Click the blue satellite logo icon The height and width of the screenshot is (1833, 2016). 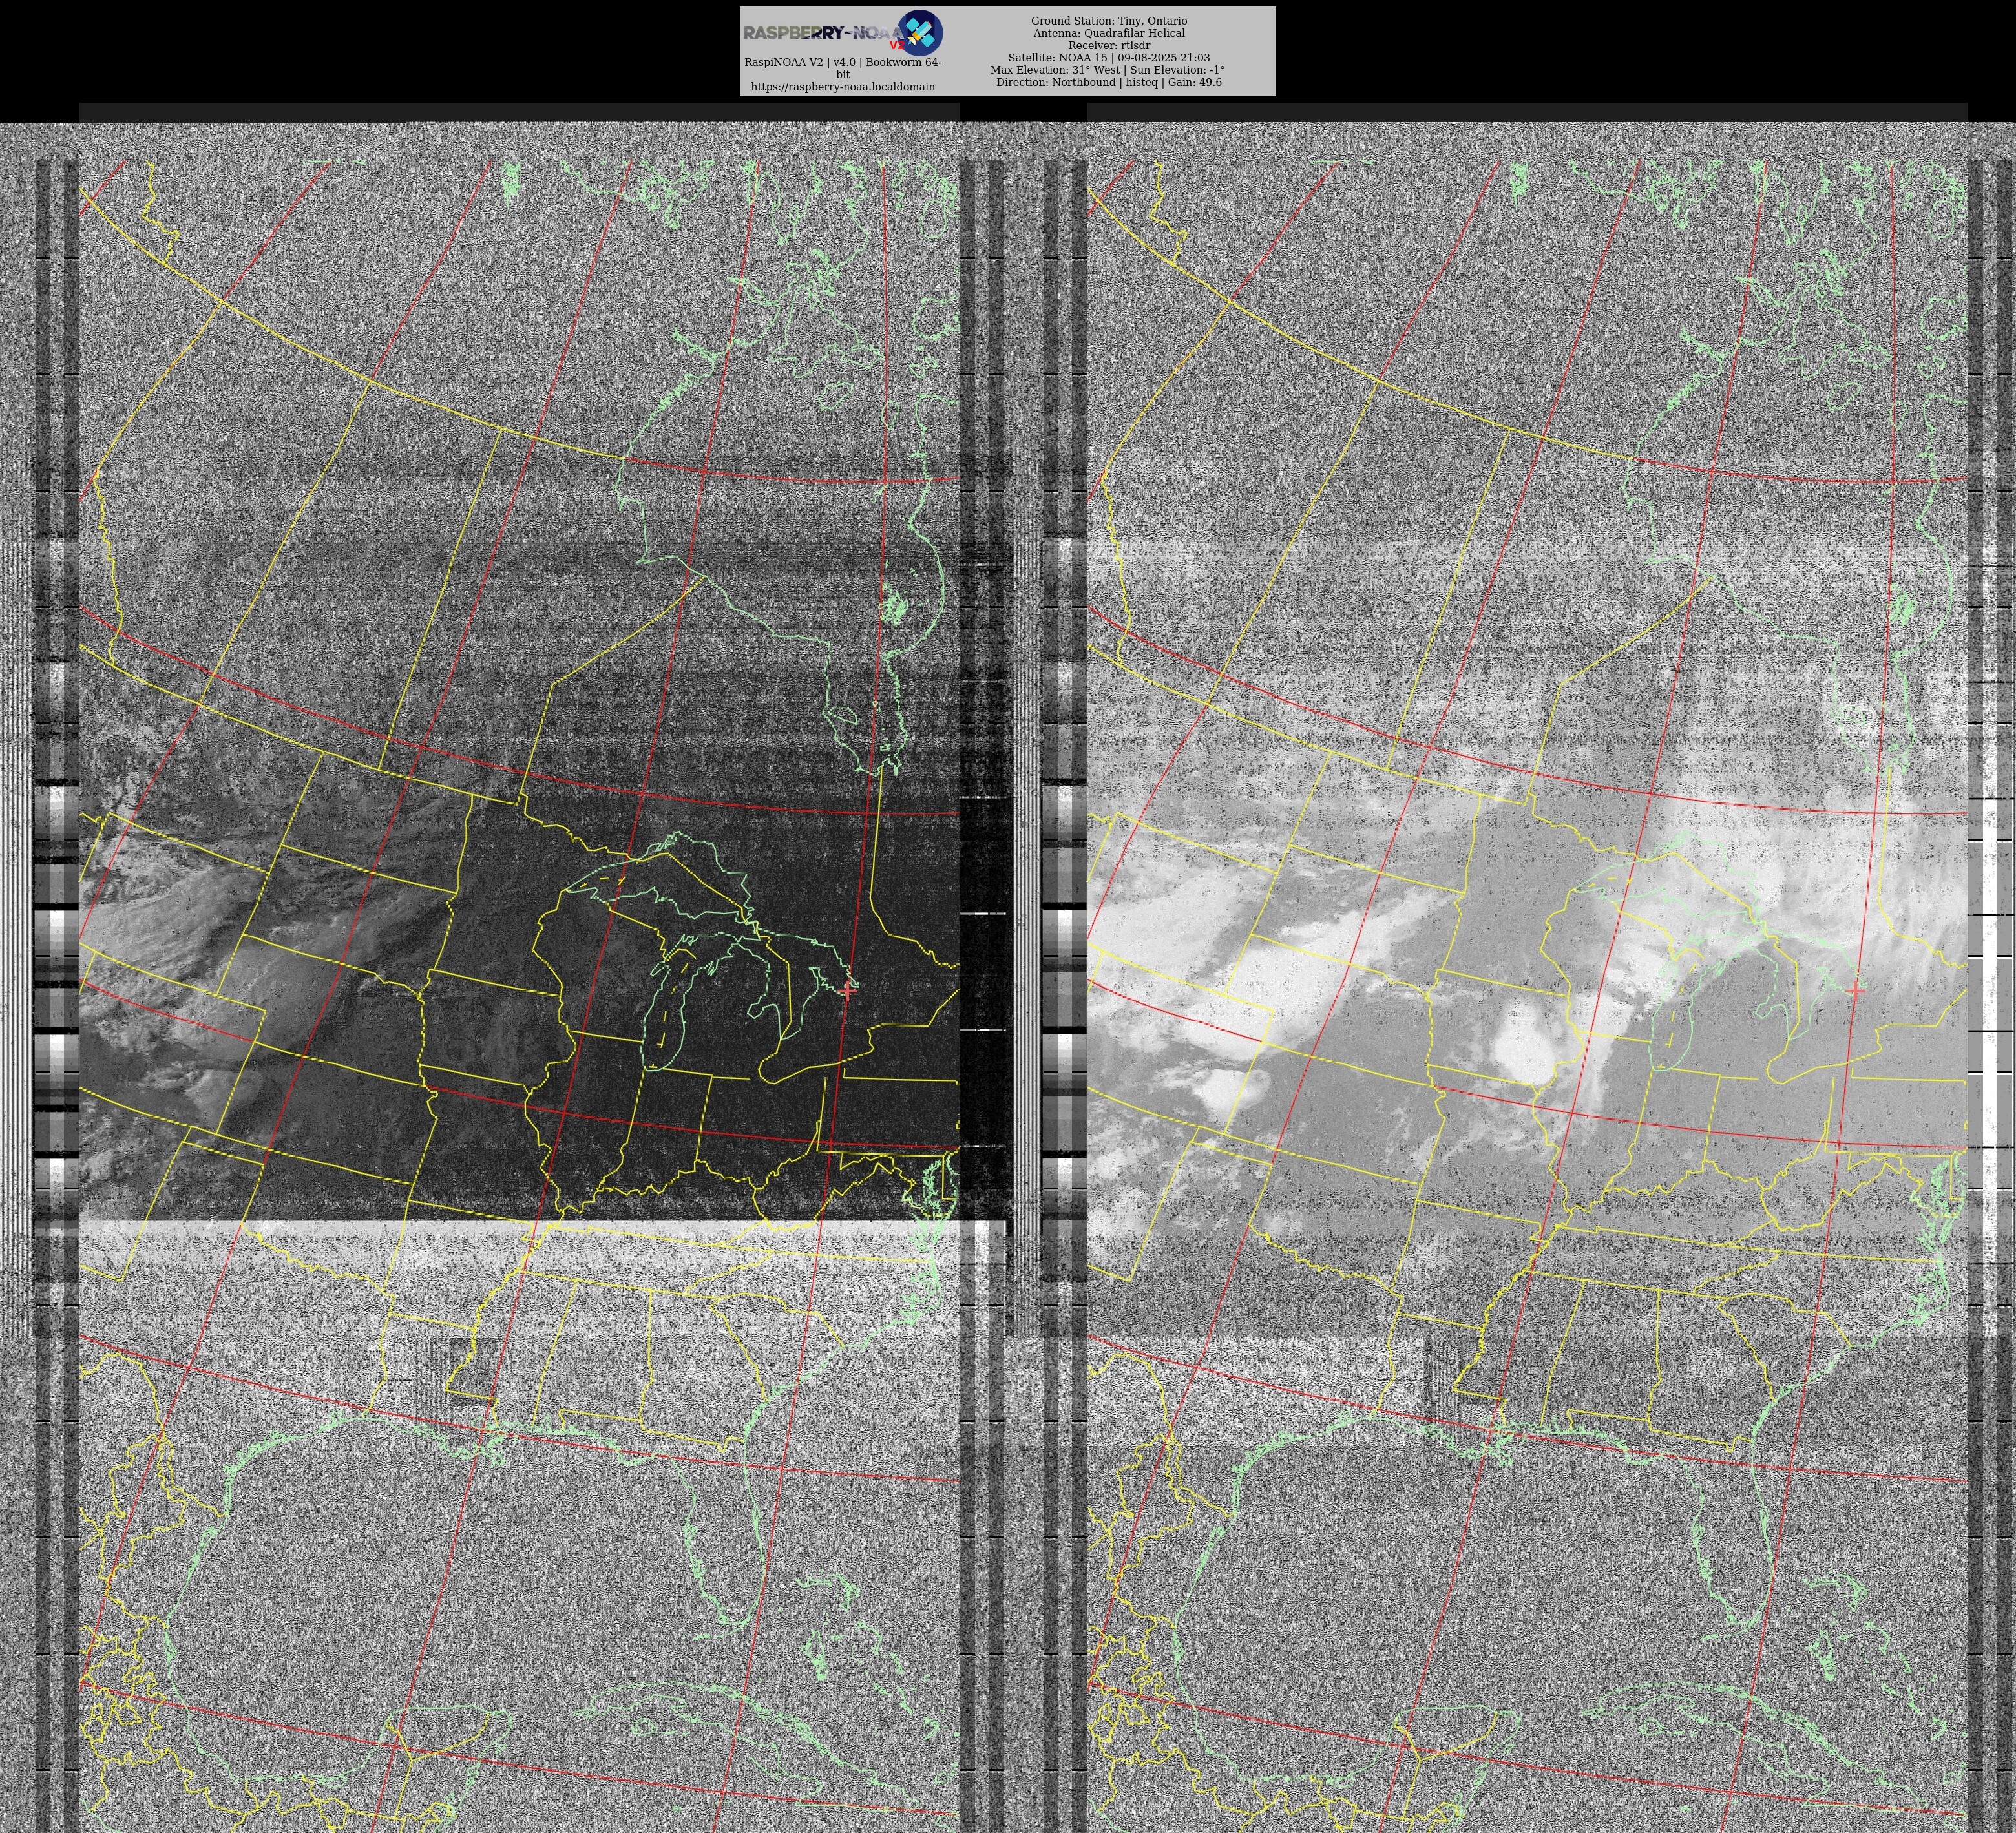coord(919,33)
